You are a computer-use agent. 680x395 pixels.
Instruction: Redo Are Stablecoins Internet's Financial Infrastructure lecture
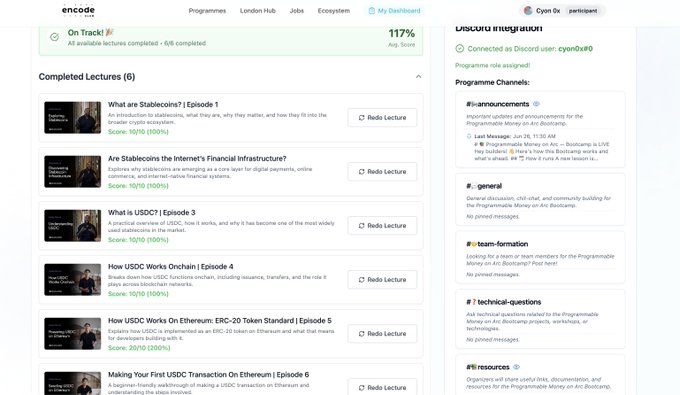(x=382, y=172)
